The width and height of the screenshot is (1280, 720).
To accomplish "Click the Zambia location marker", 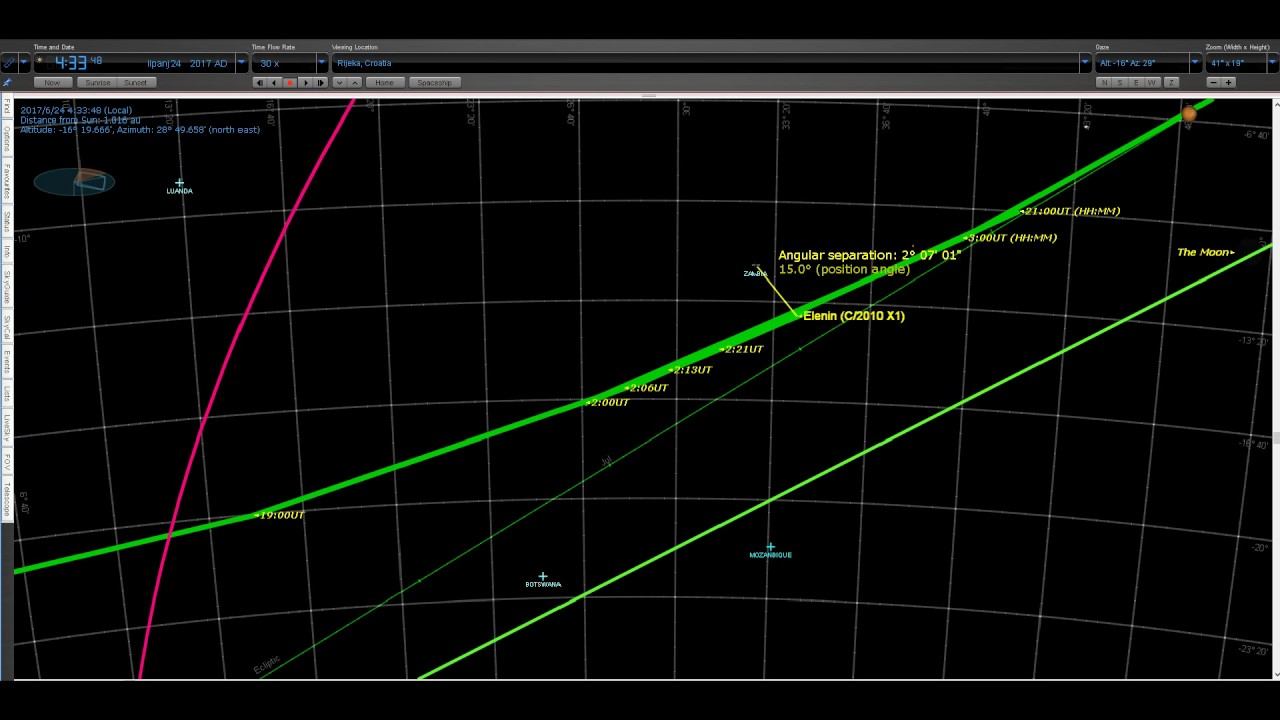I will point(755,272).
